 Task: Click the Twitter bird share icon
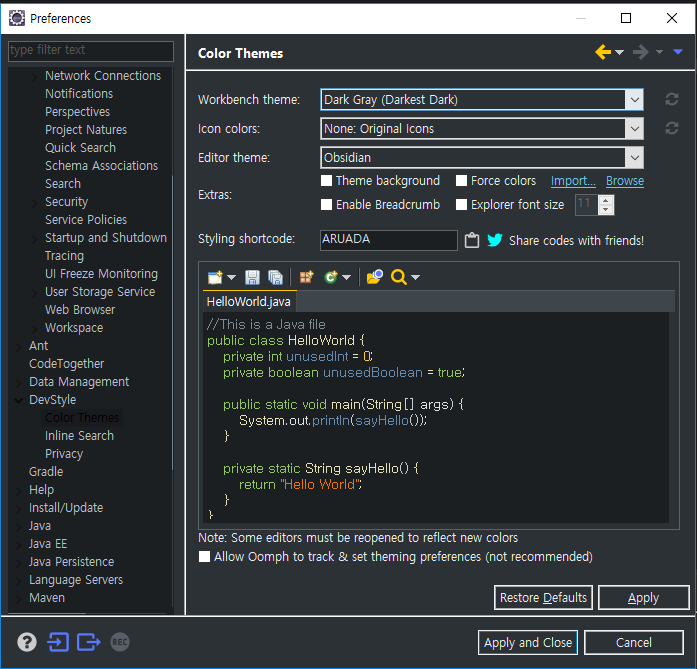pyautogui.click(x=494, y=240)
